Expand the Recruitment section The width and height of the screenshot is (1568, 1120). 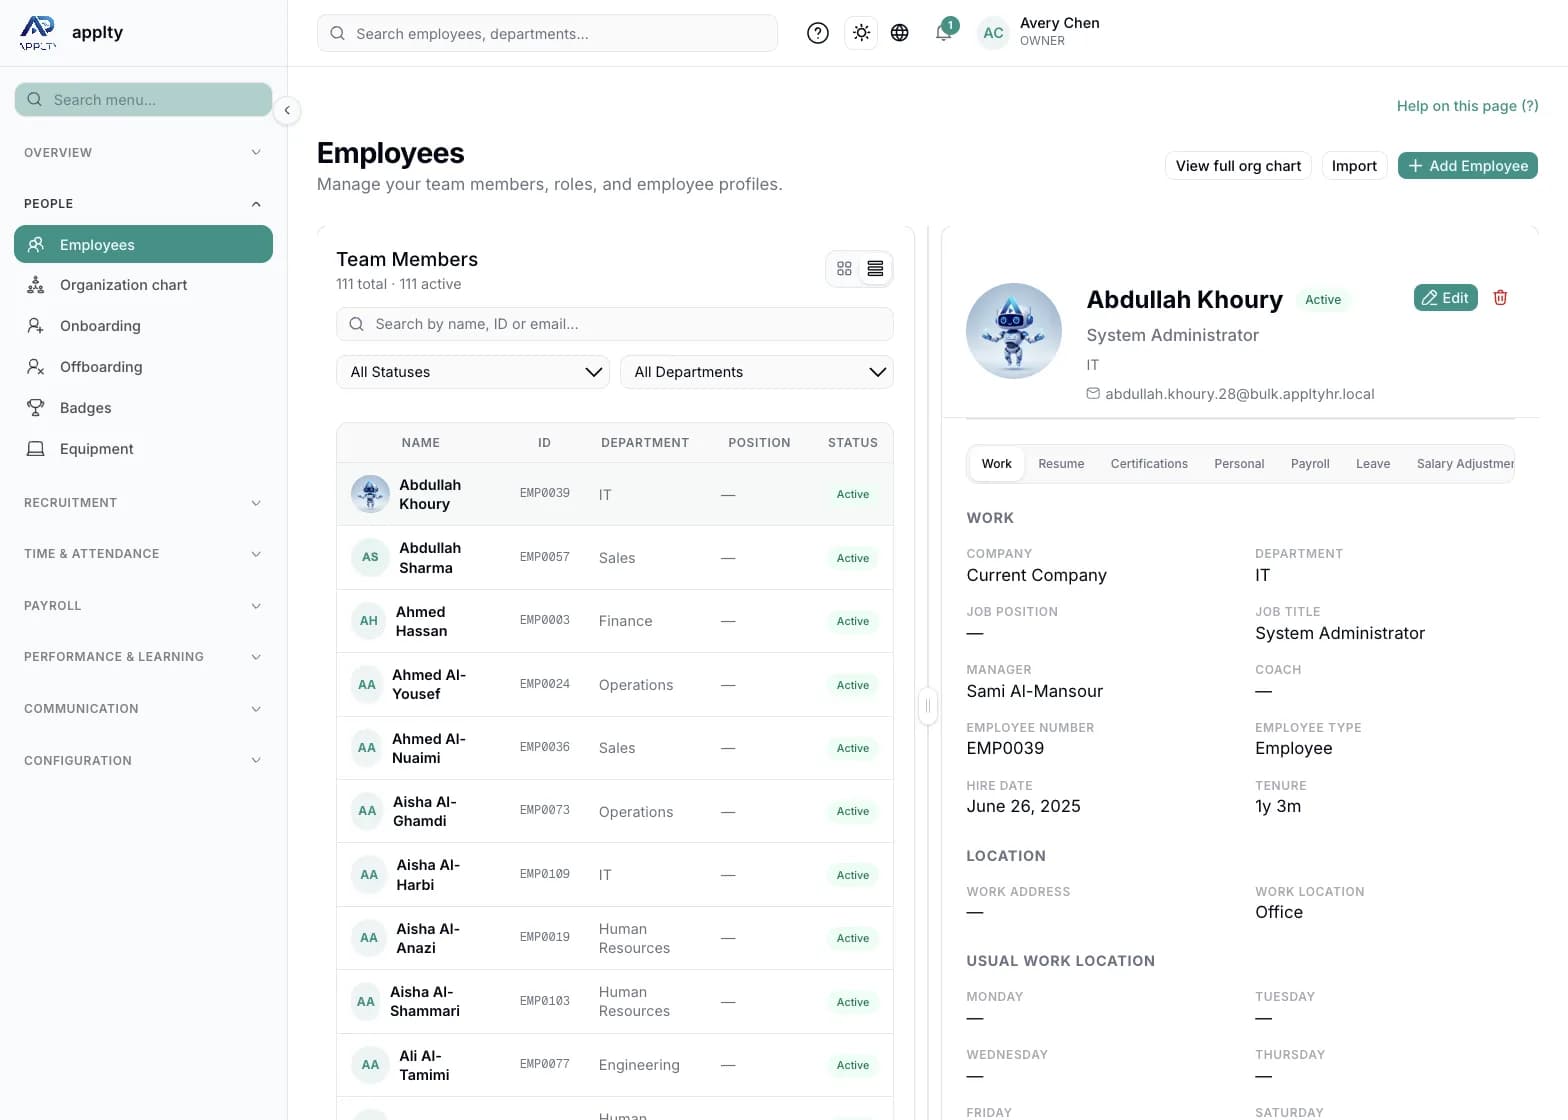point(143,503)
